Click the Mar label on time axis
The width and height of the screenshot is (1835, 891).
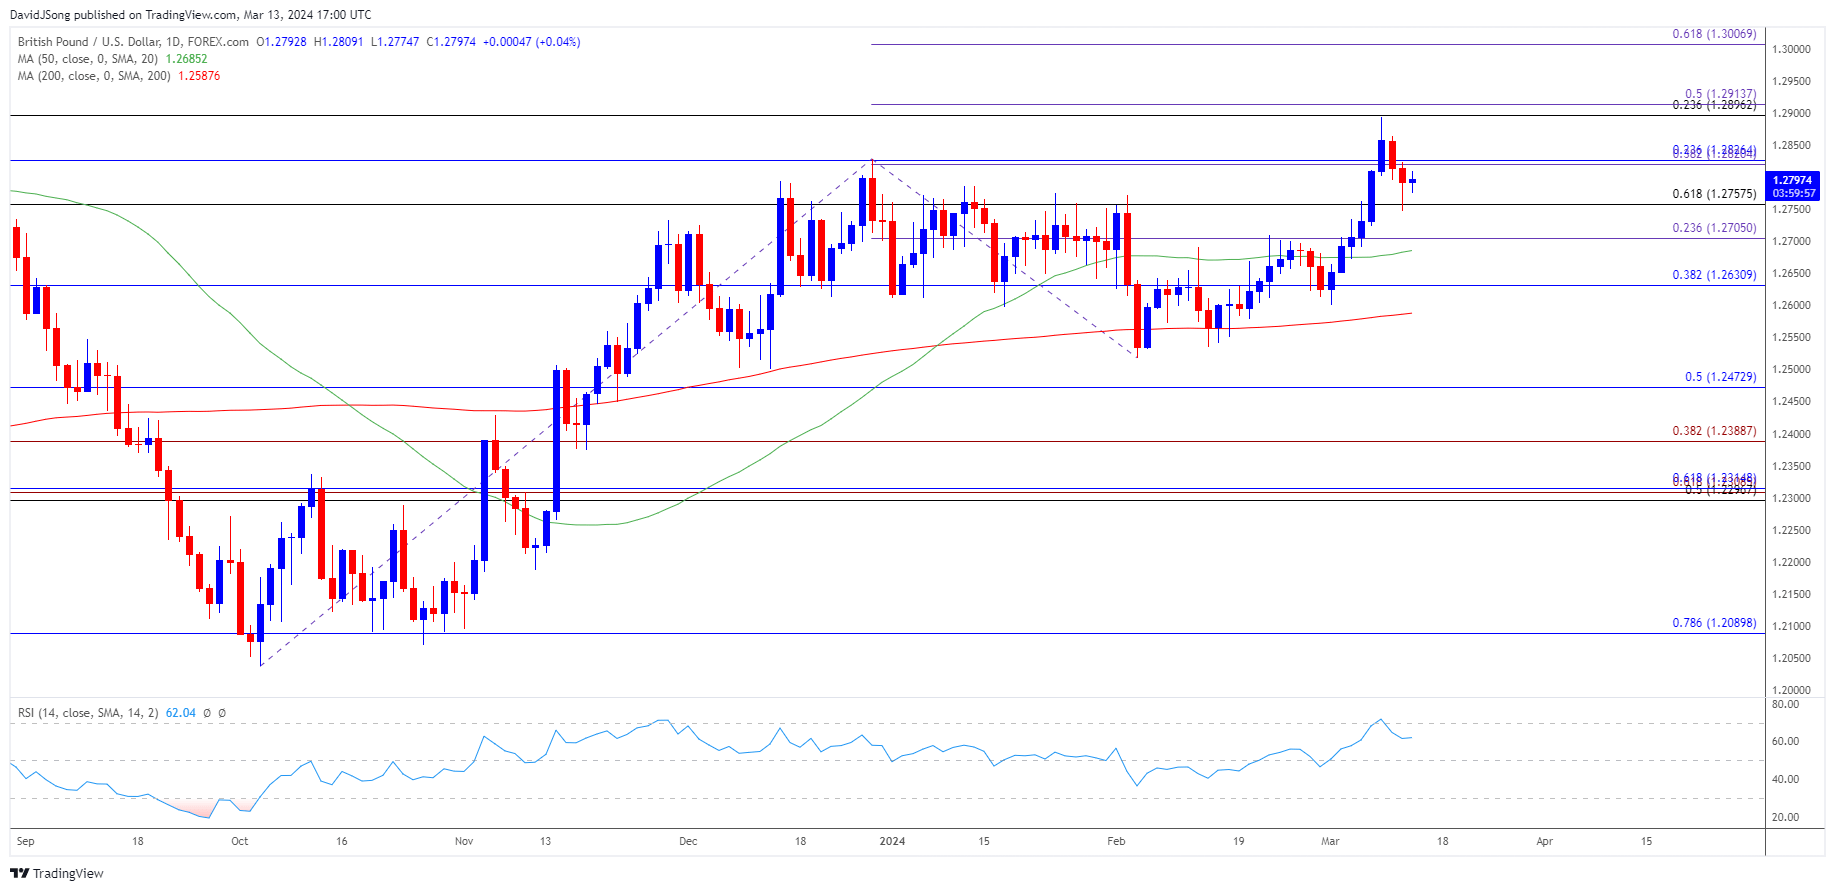(x=1330, y=841)
